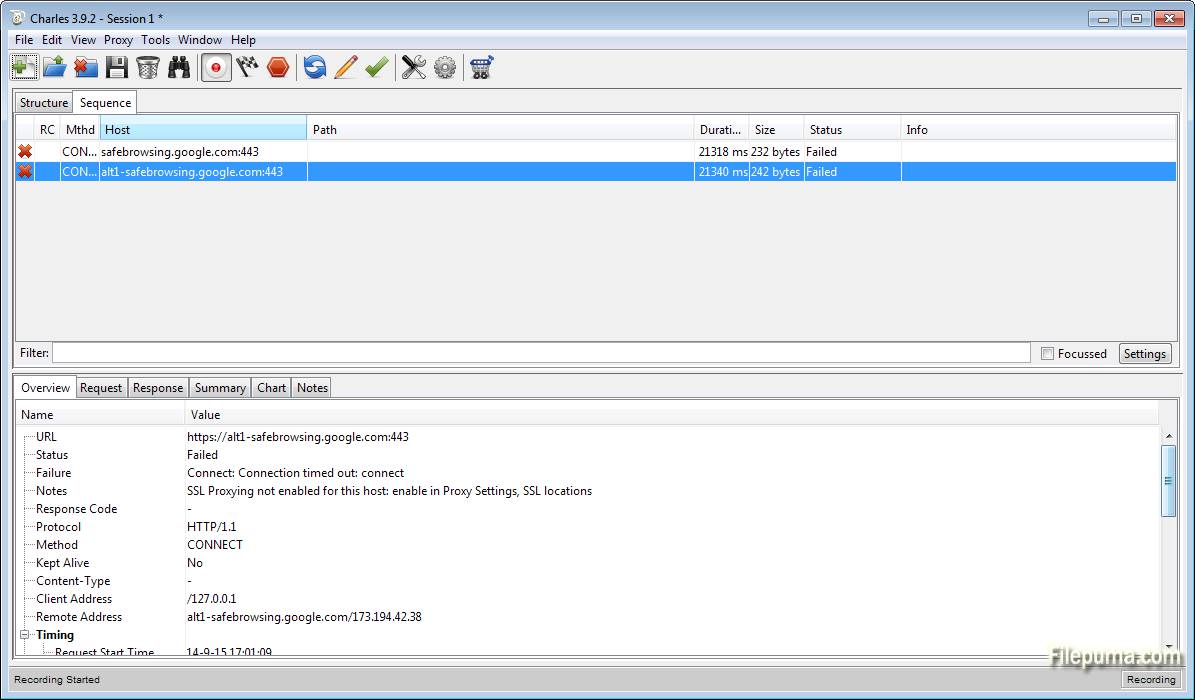This screenshot has width=1195, height=700.
Task: Select the safebrowsing.google.com:443 request row
Action: tap(180, 152)
